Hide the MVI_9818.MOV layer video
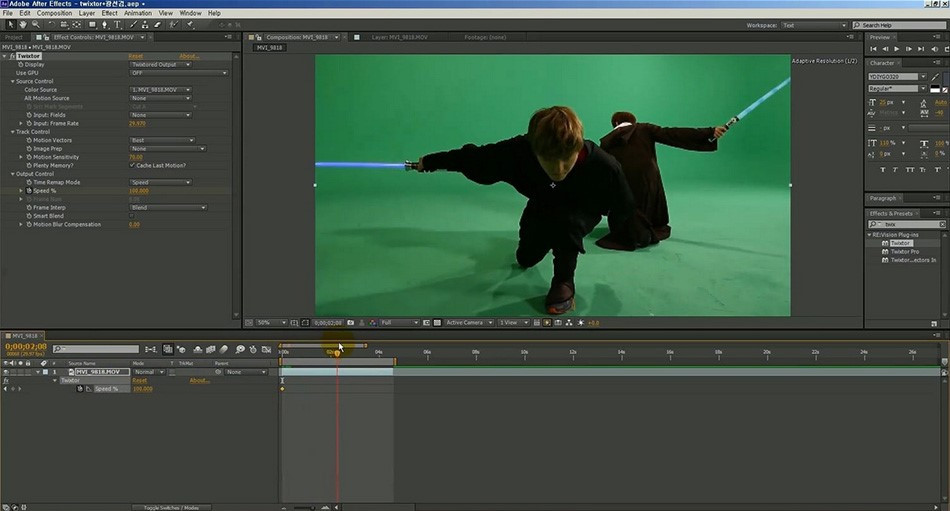Viewport: 950px width, 511px height. tap(6, 372)
